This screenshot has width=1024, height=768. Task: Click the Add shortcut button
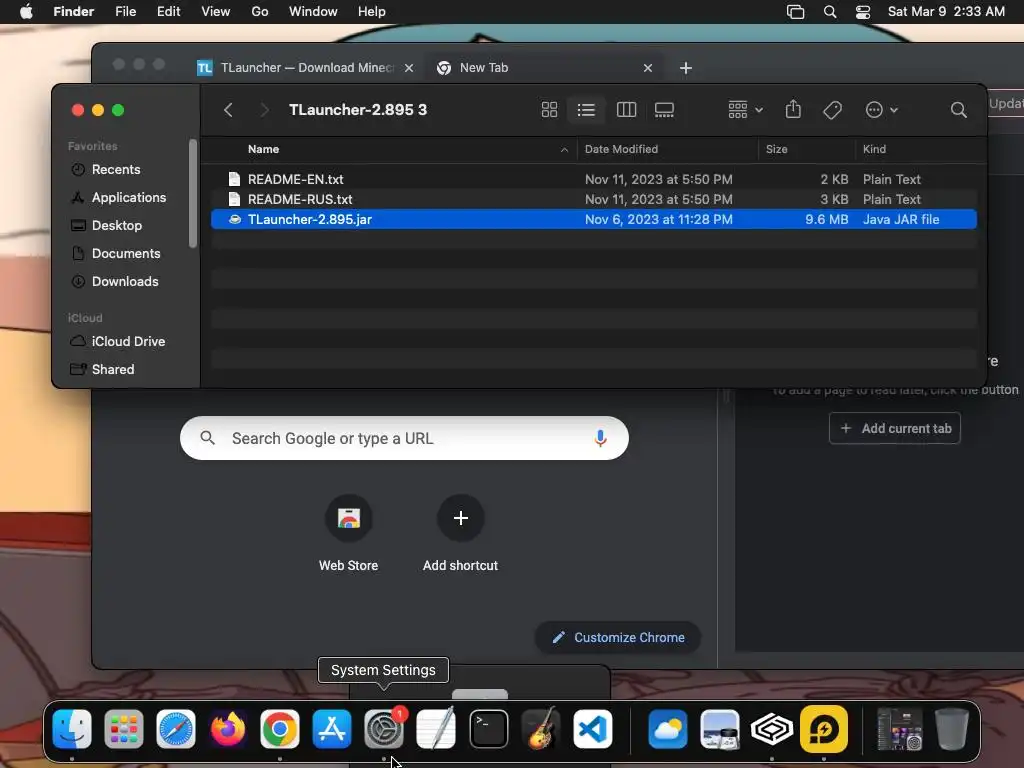click(x=460, y=534)
